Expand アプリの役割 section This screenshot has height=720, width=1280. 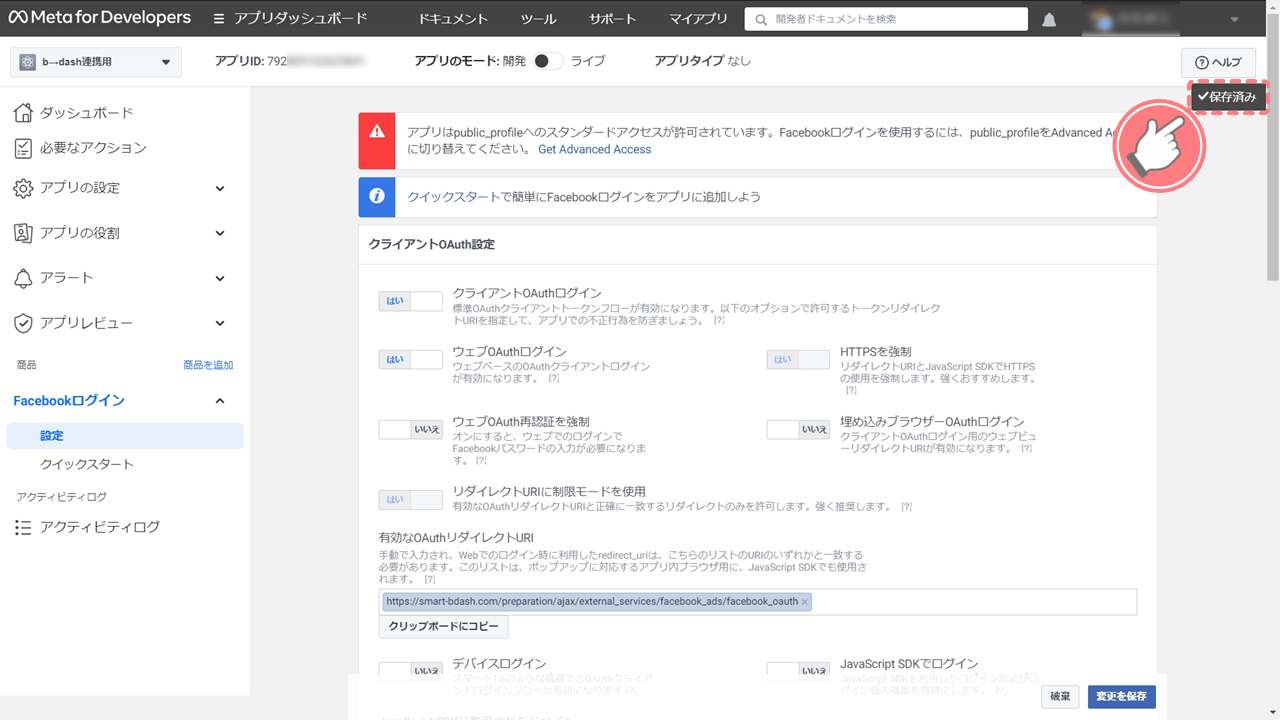point(220,233)
